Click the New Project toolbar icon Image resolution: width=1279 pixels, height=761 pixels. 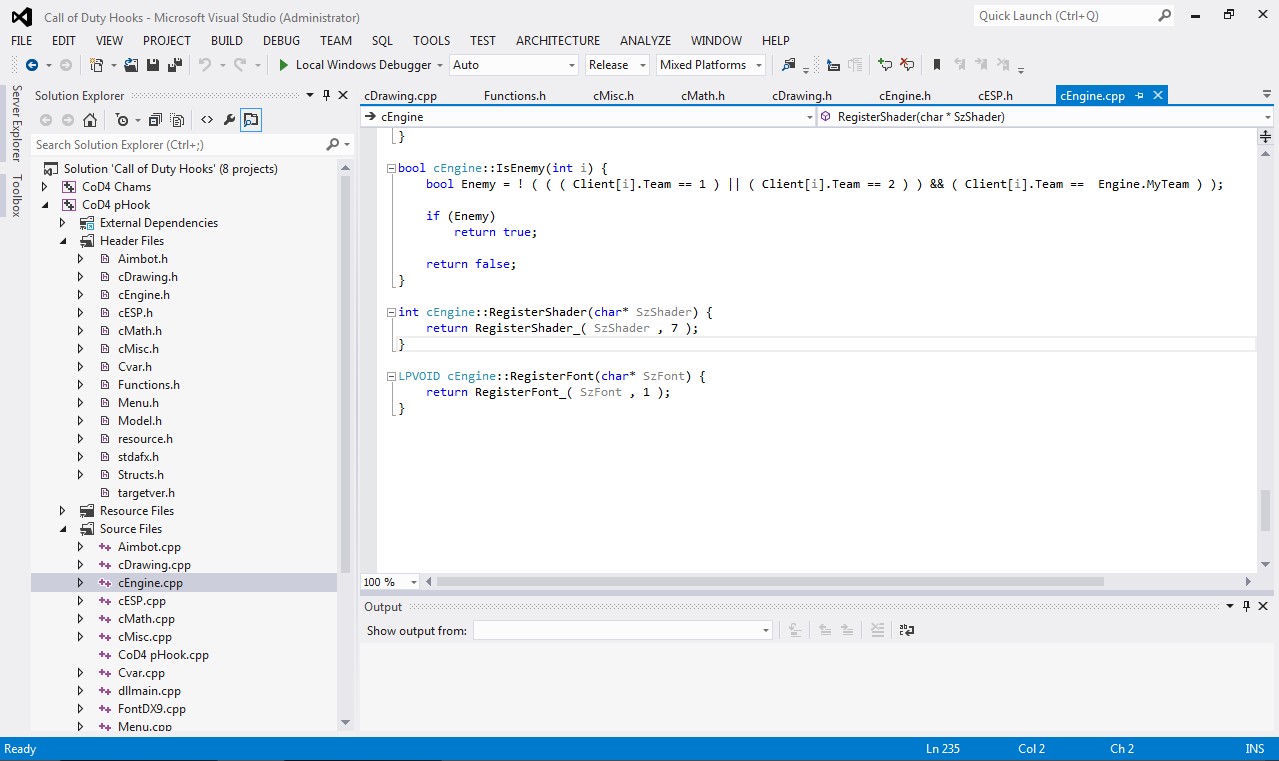coord(97,65)
